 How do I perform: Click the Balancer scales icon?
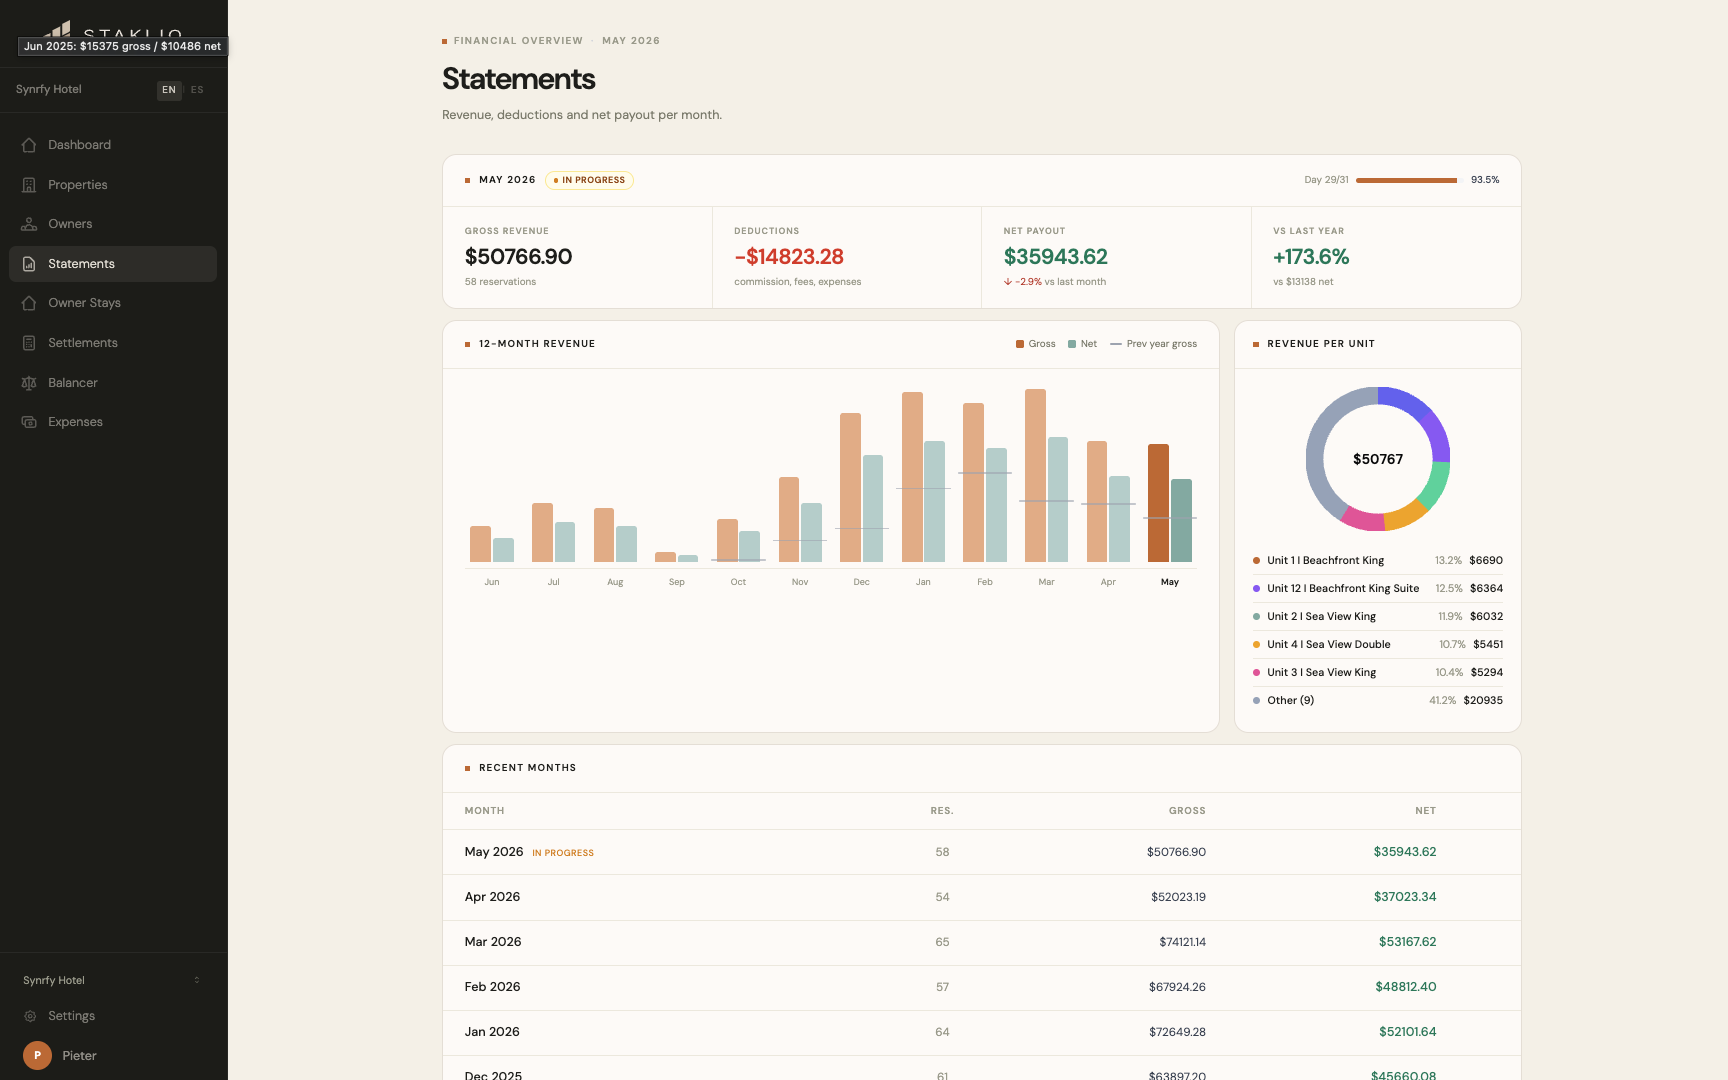(29, 383)
